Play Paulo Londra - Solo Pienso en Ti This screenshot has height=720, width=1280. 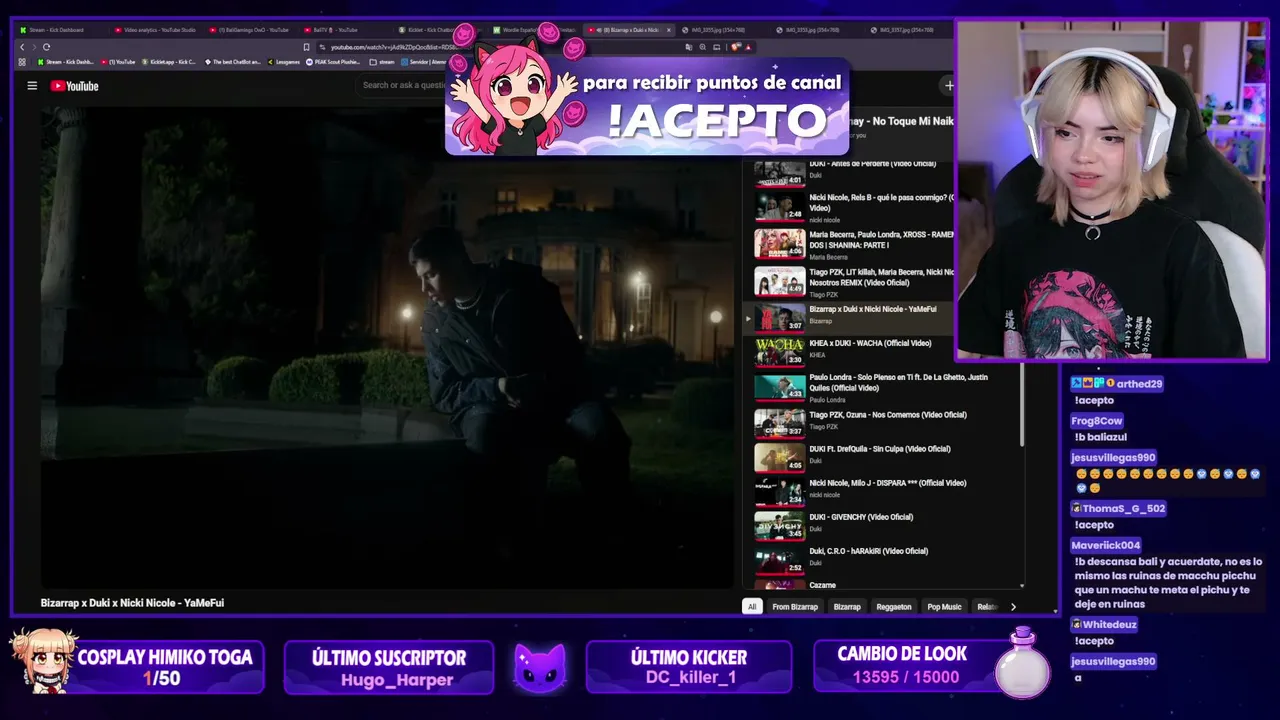pos(898,382)
